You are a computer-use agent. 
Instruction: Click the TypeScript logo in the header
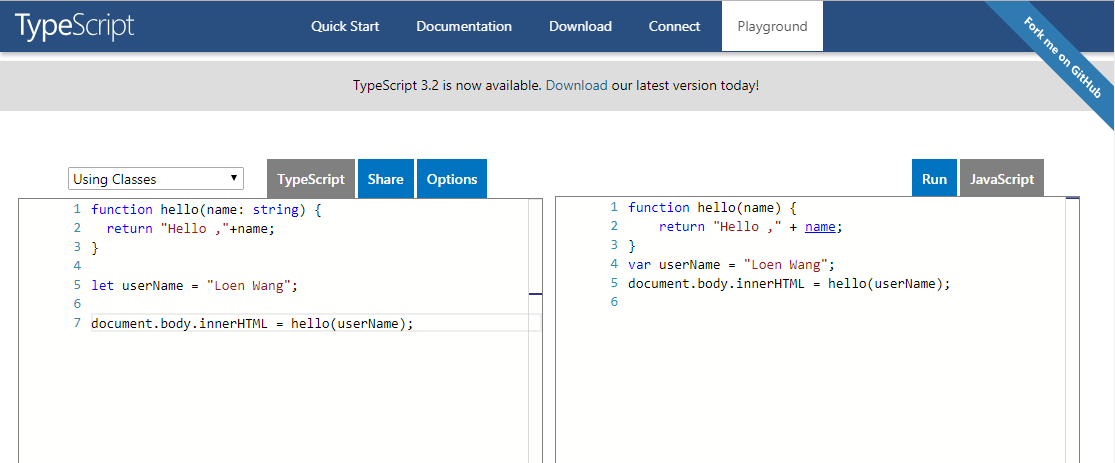point(74,26)
